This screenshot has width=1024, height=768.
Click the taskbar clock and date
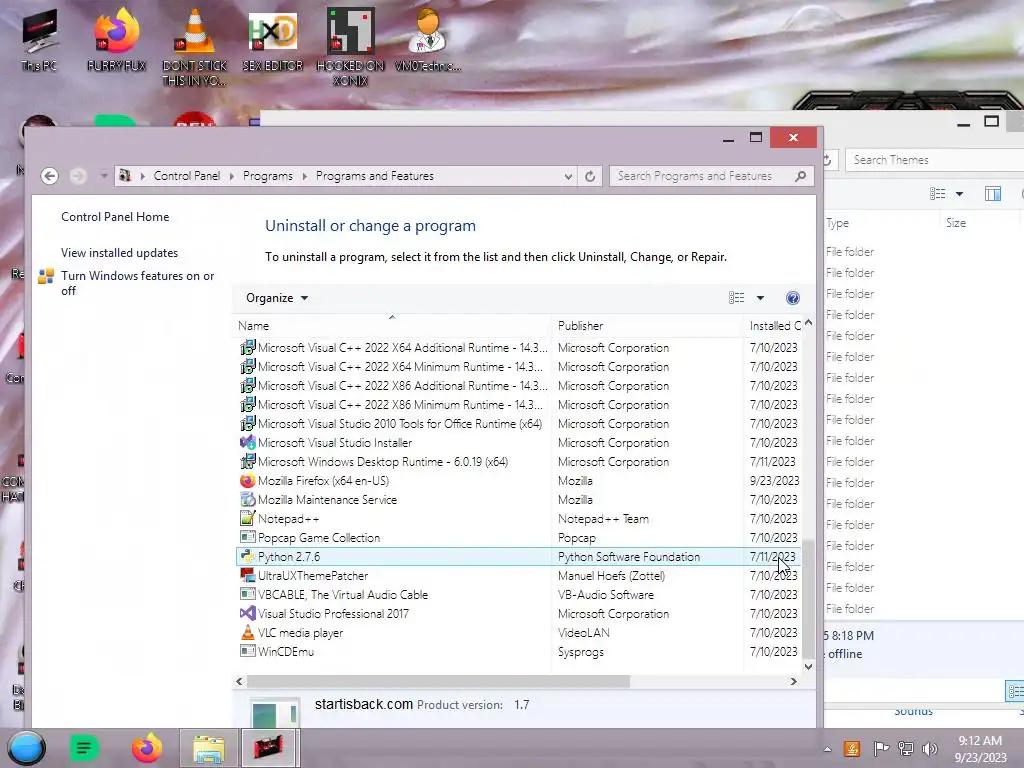980,749
